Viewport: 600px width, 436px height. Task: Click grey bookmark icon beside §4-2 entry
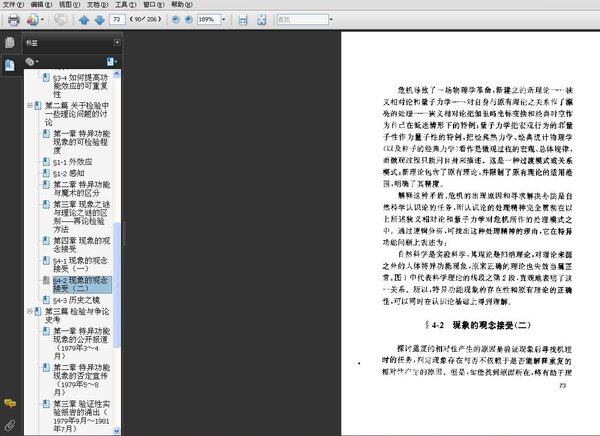coord(46,281)
